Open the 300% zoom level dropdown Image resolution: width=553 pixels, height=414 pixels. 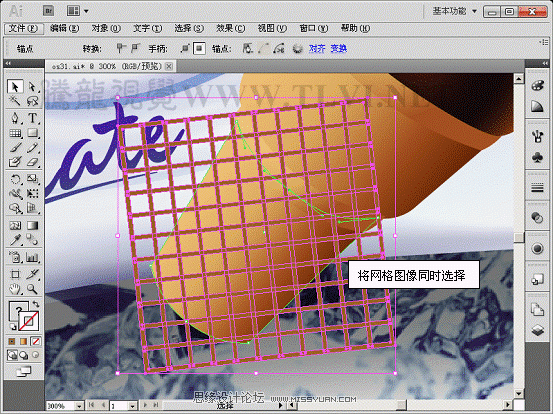[x=79, y=406]
